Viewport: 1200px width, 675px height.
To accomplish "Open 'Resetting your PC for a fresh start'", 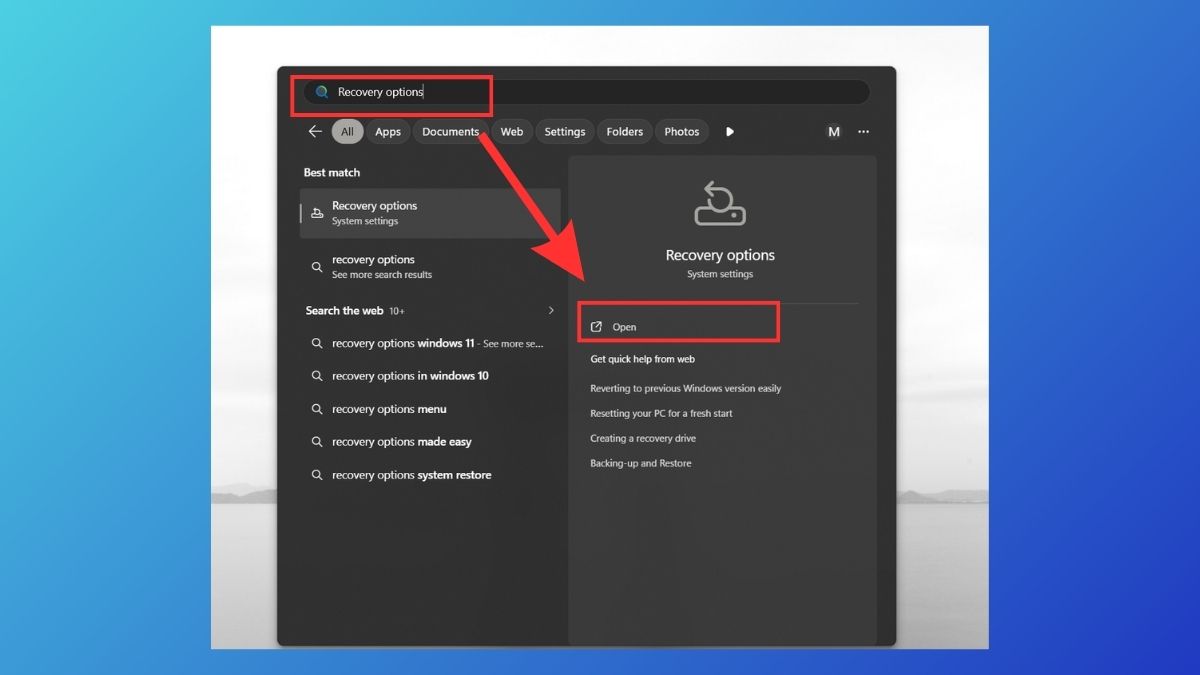I will coord(662,413).
